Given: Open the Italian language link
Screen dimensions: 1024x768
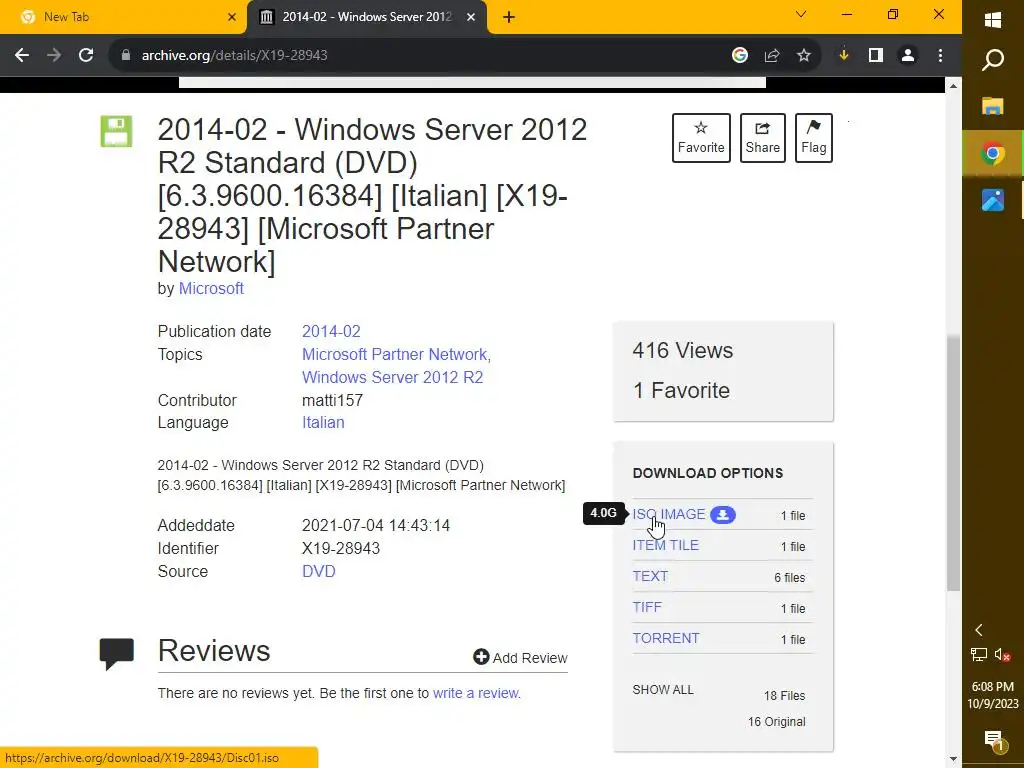Looking at the screenshot, I should (x=323, y=423).
